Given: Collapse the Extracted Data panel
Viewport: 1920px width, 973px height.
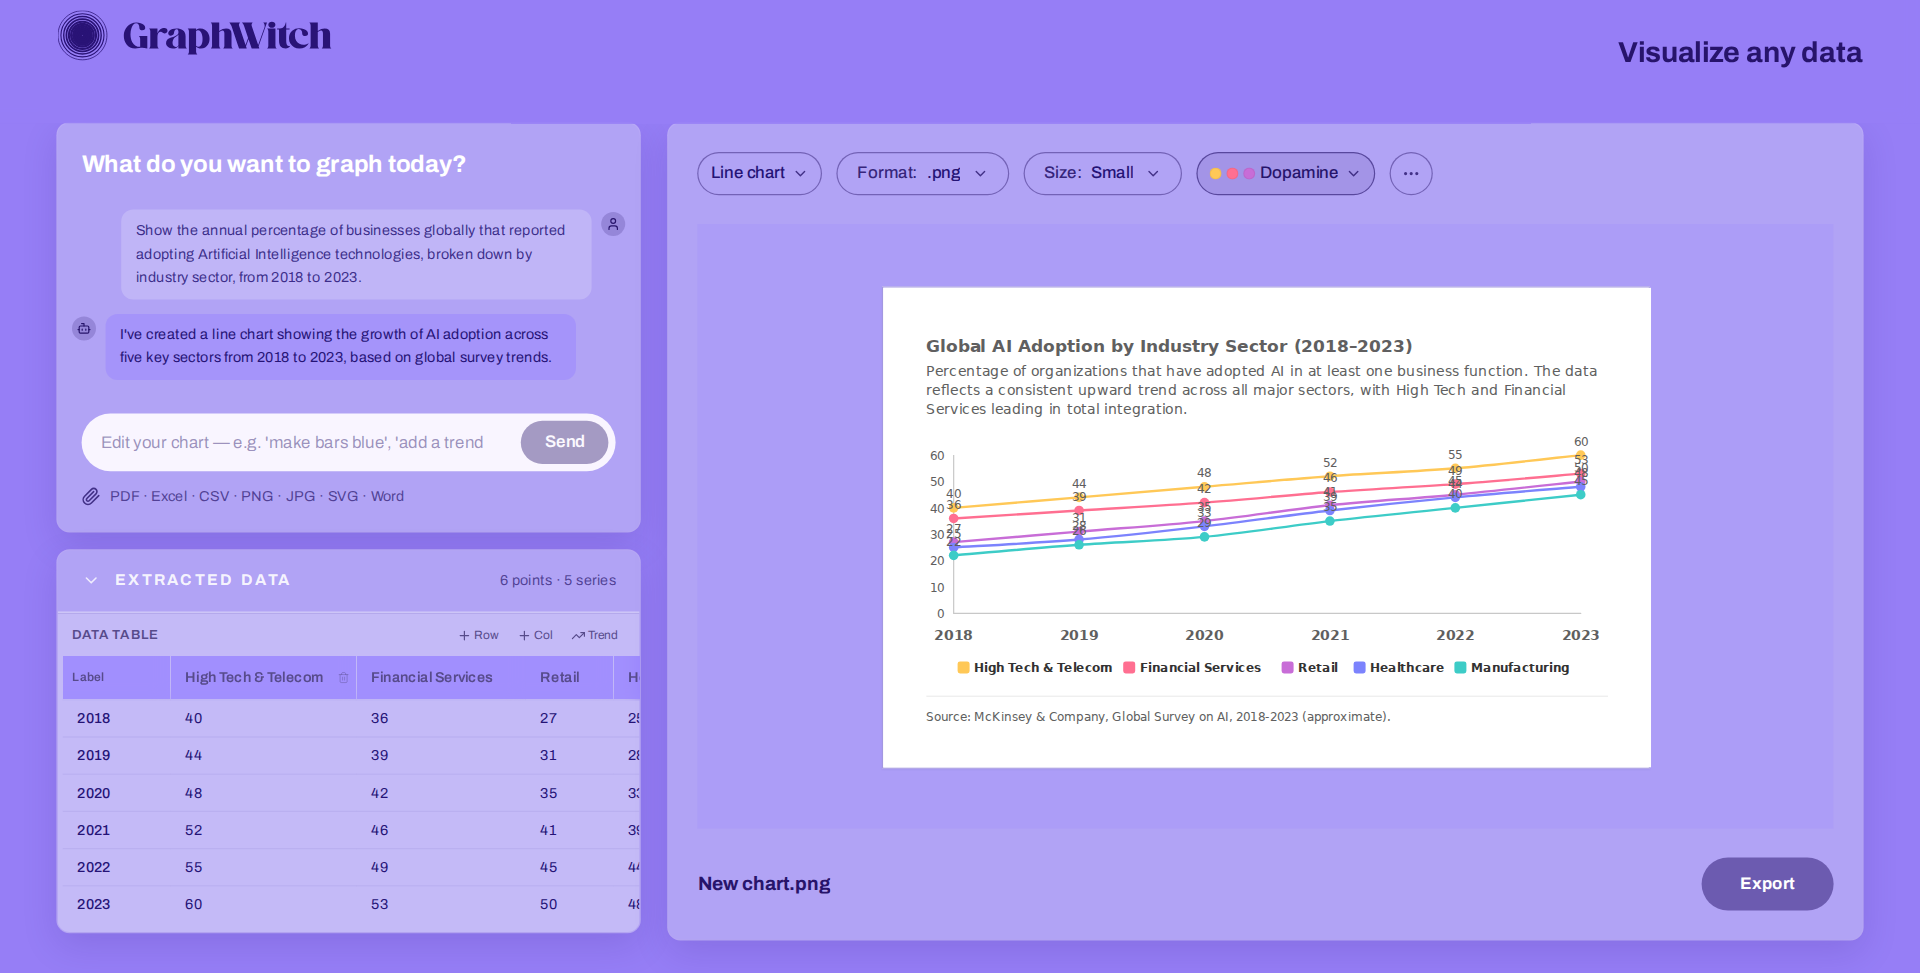Looking at the screenshot, I should click(x=91, y=580).
